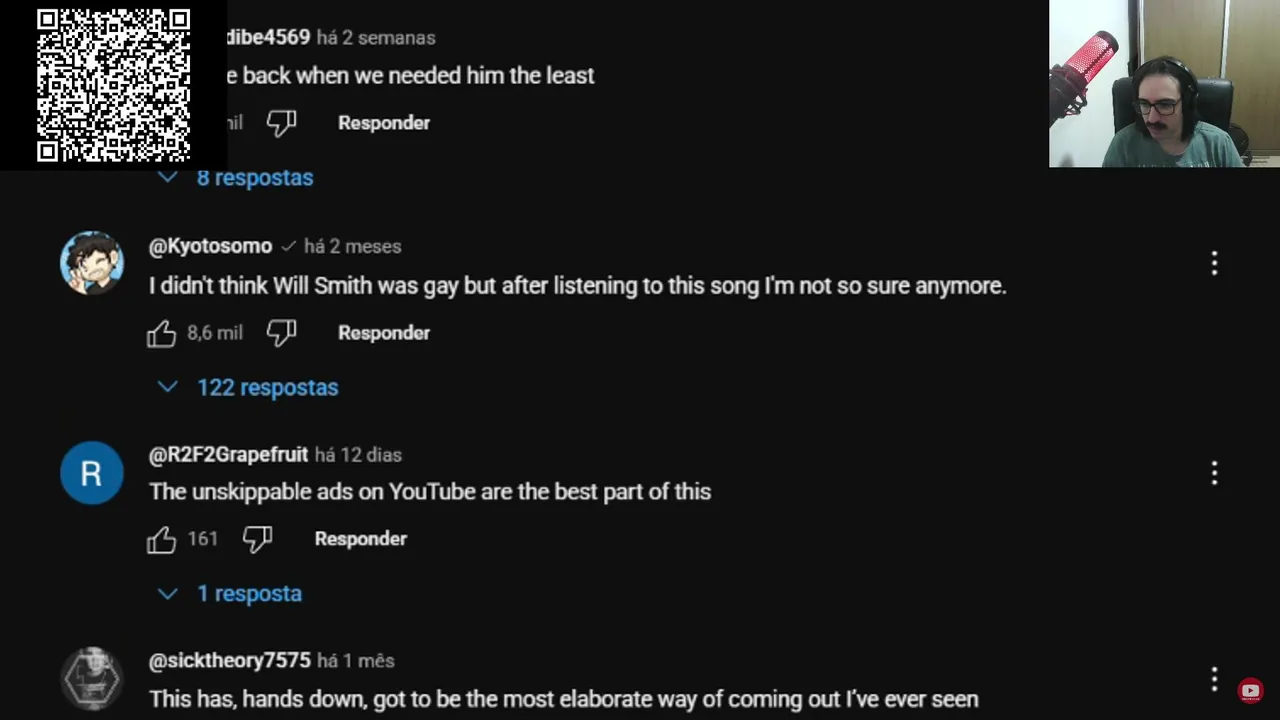Reply to the dibe4569 comment with Responder

pyautogui.click(x=384, y=123)
